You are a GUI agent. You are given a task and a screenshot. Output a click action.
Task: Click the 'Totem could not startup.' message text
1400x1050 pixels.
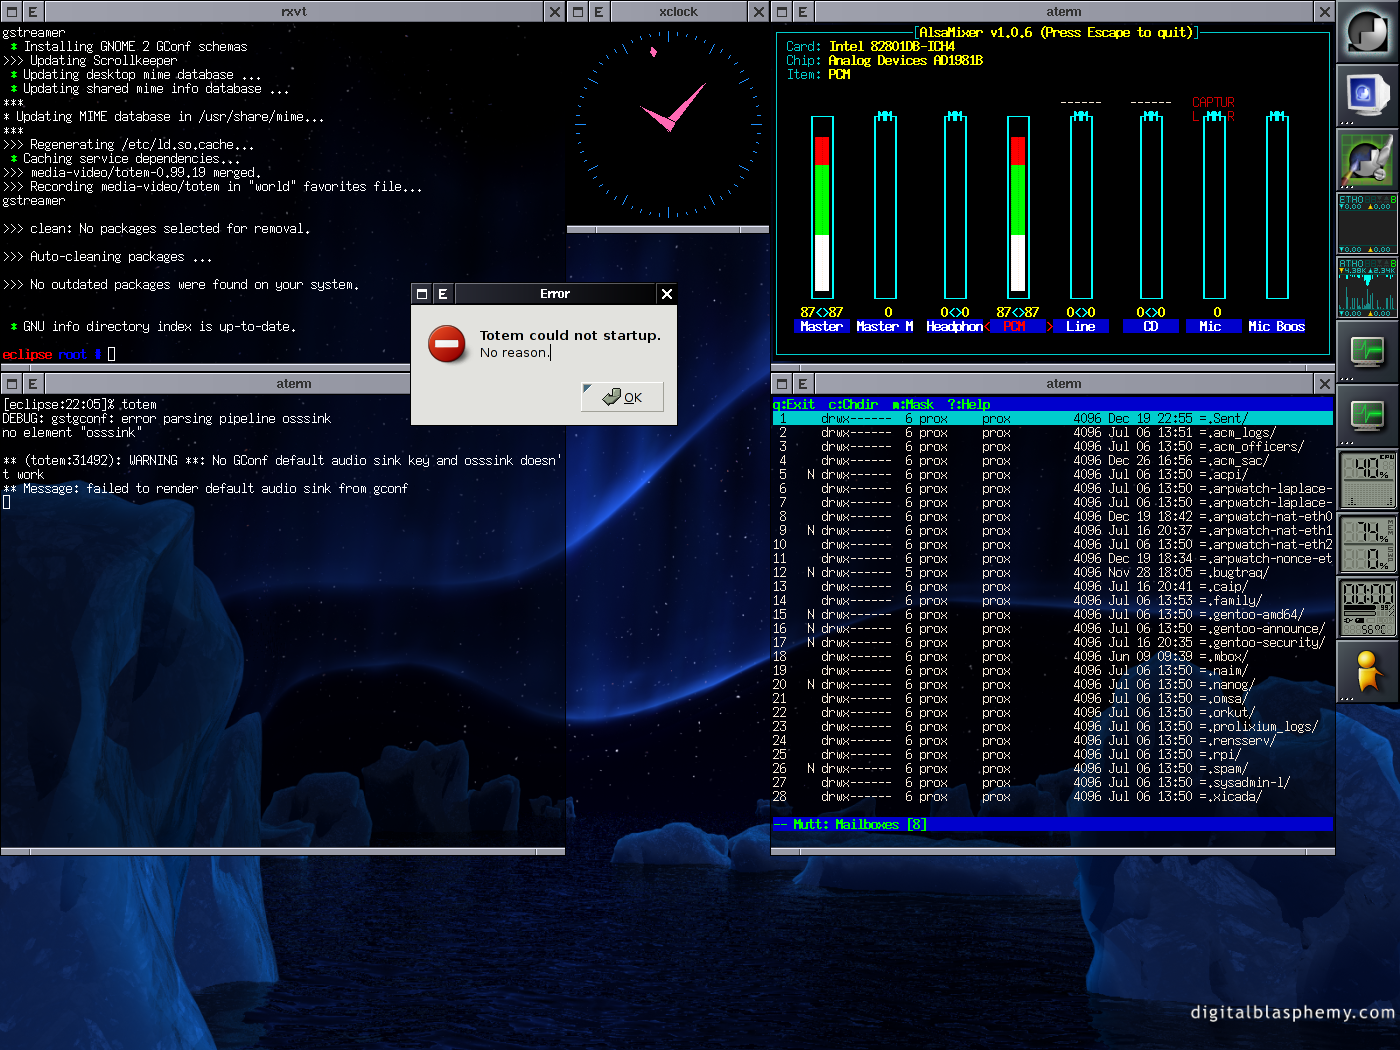coord(570,336)
